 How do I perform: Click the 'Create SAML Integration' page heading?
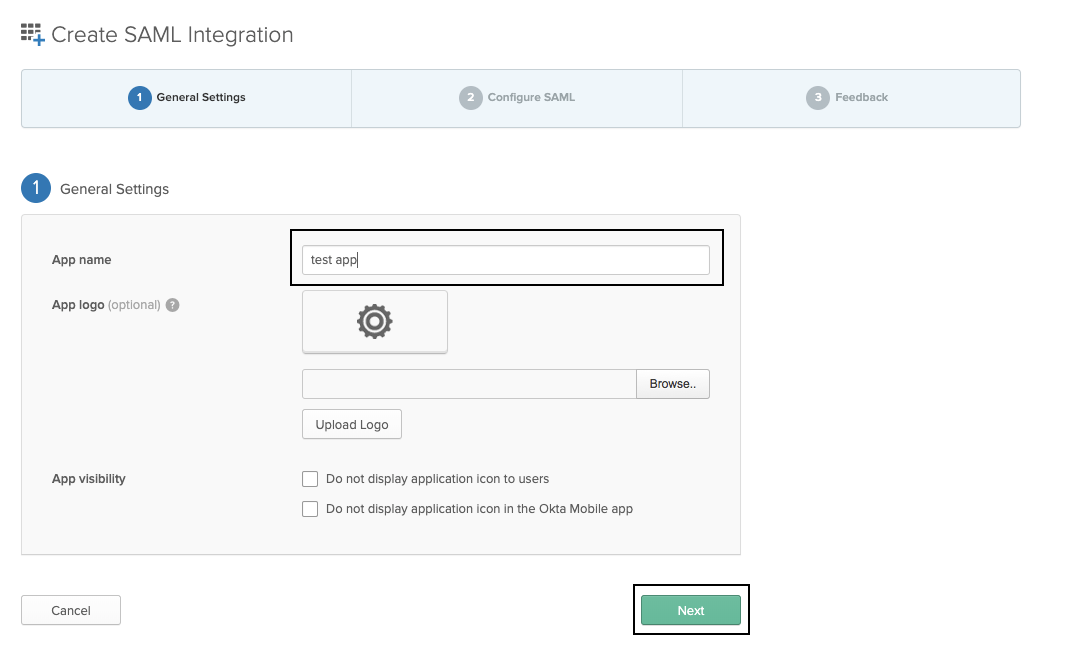click(172, 35)
